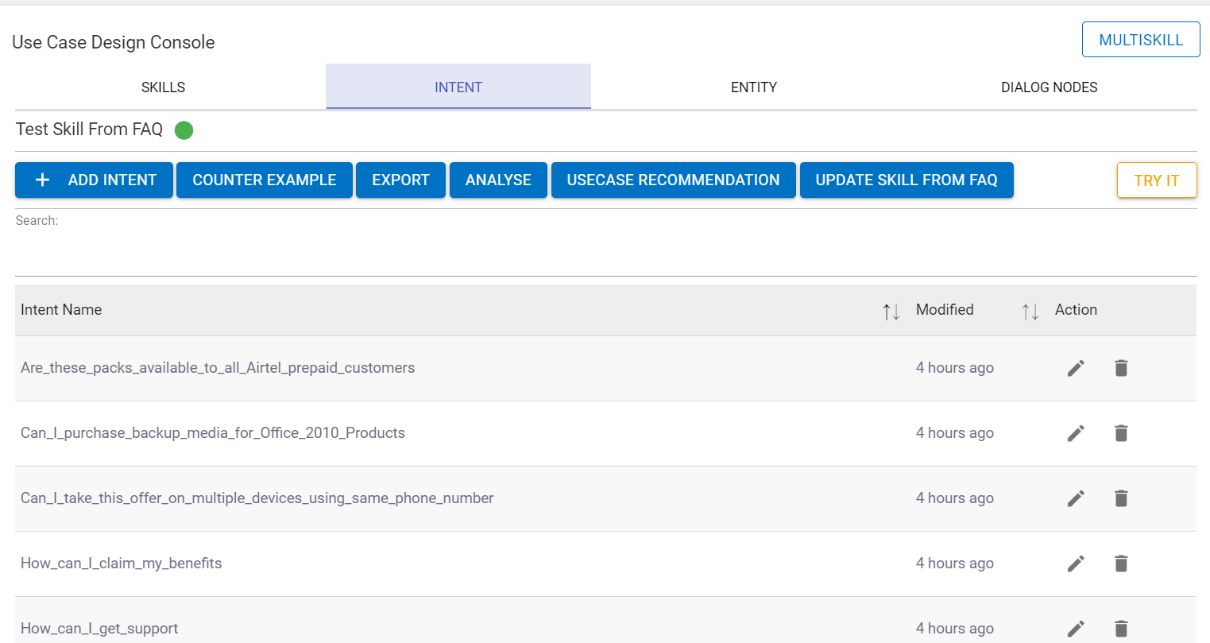Screen dimensions: 1210x643
Task: Select Are_these_packs_available_to_all_Airtel_prepaid_customers row
Action: [606, 368]
